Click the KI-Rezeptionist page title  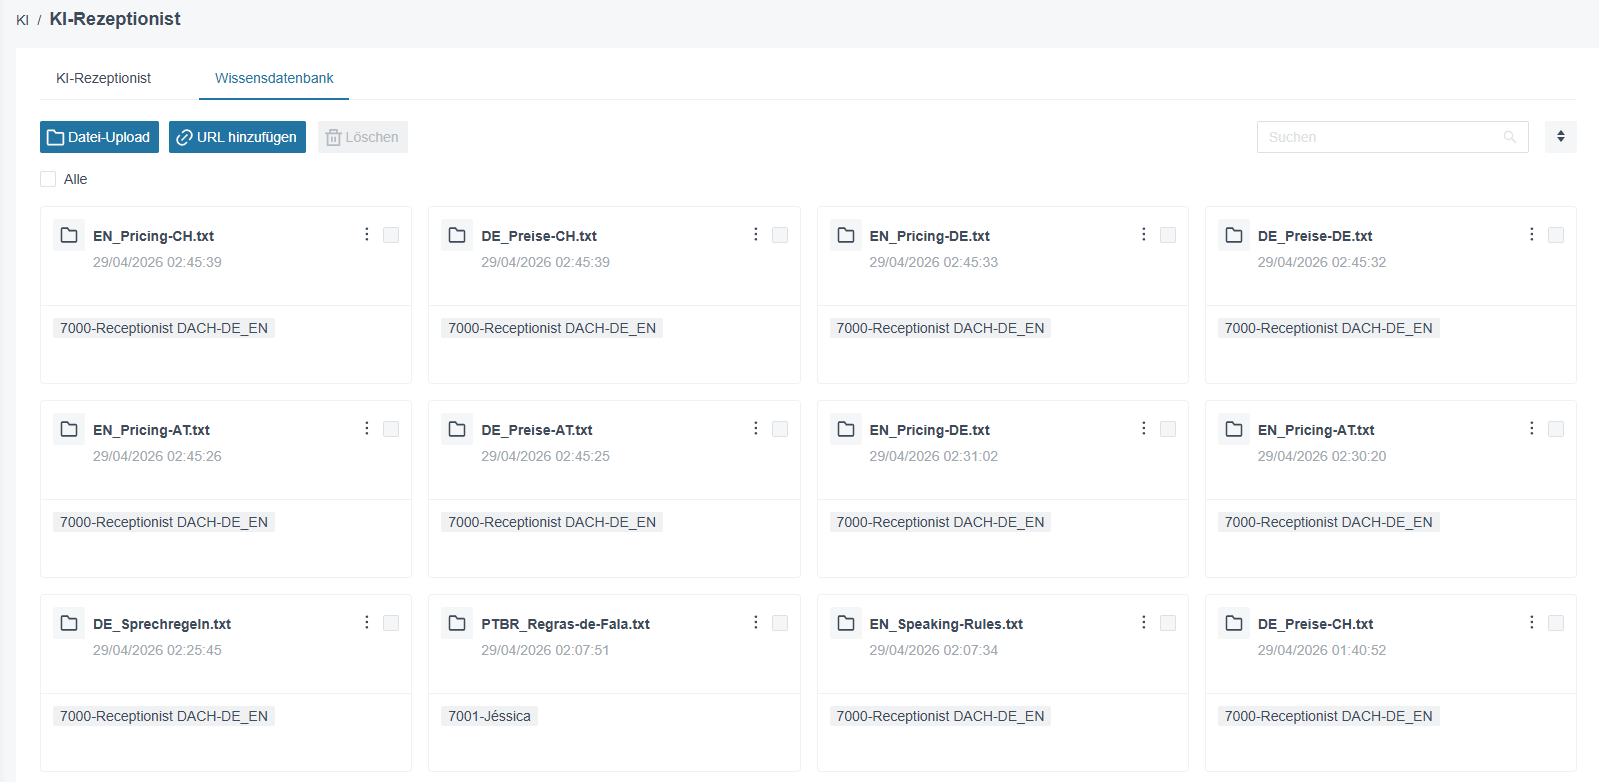115,19
